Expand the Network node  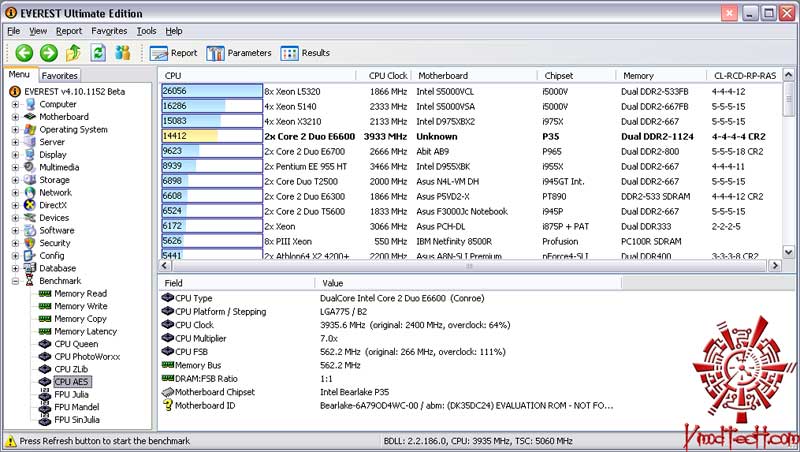point(15,193)
